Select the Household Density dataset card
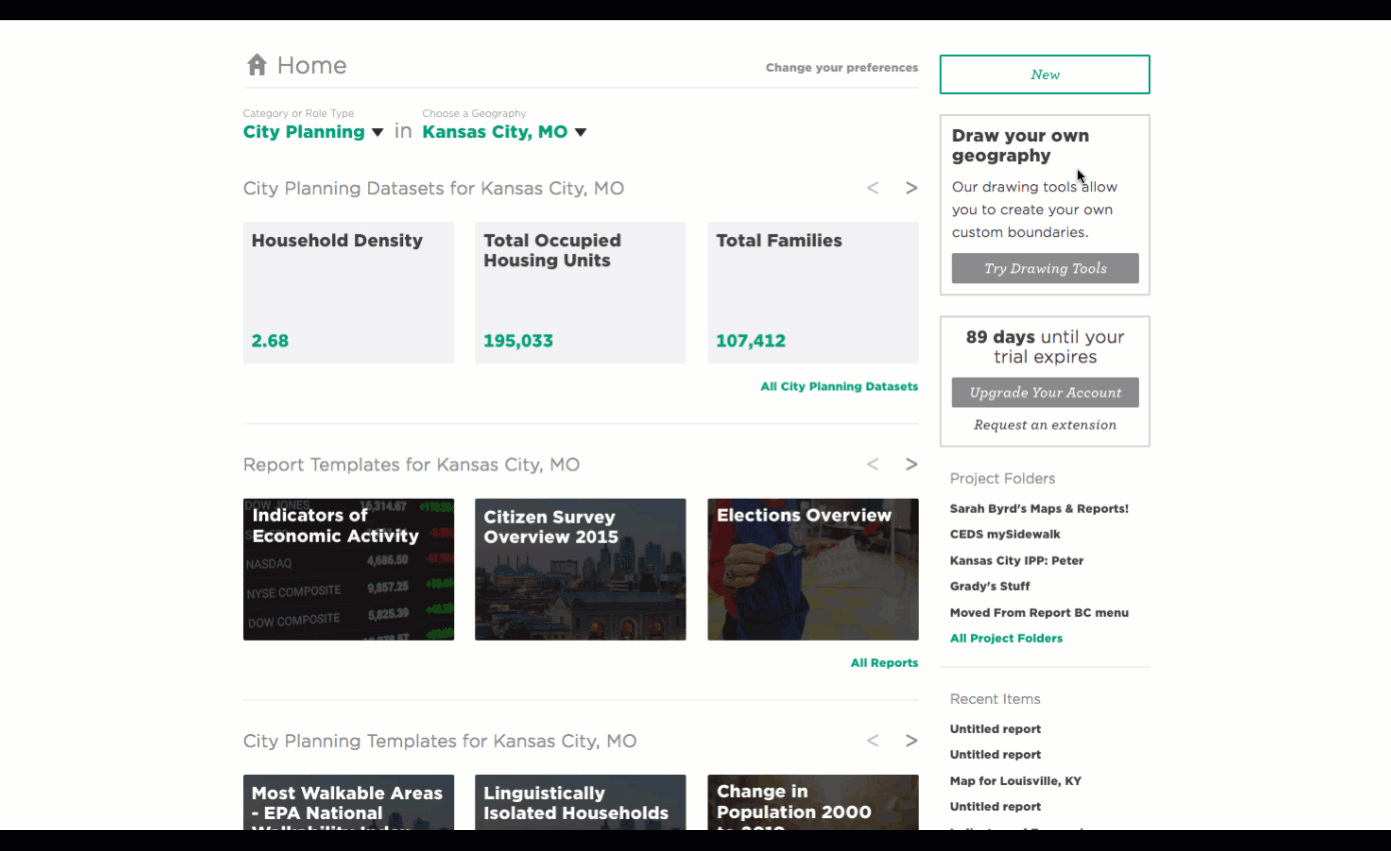 (348, 293)
